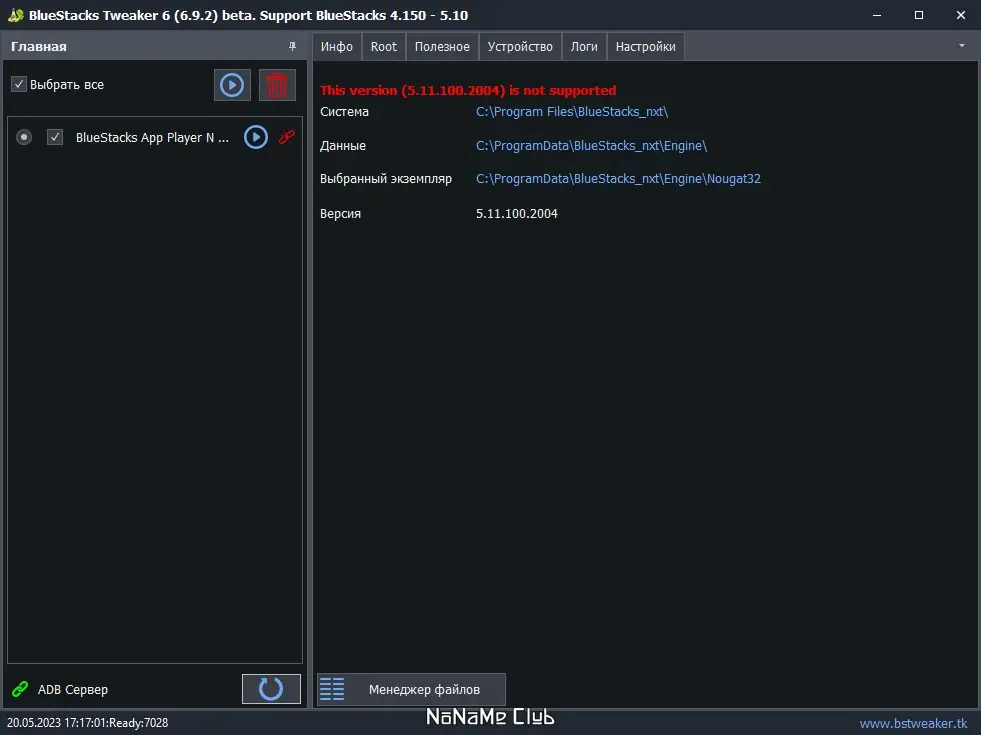Screen dimensions: 981x735
Task: Click the green ADB Сервер link icon
Action: tap(20, 689)
